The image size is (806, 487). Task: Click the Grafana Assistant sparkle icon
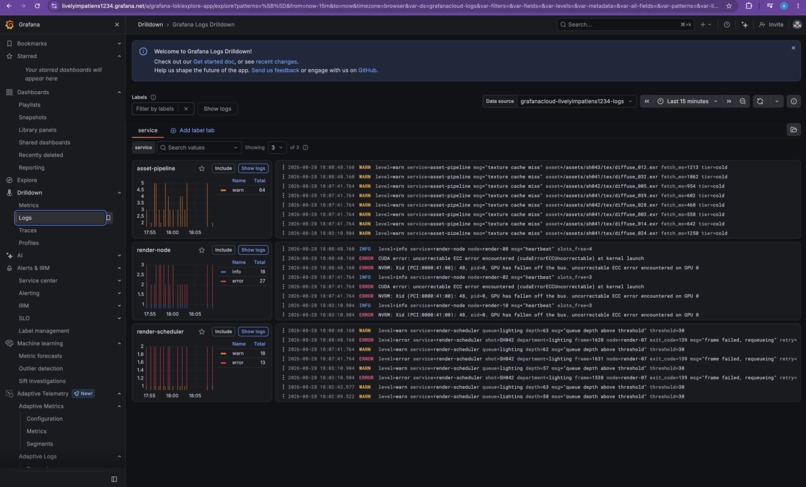point(745,25)
